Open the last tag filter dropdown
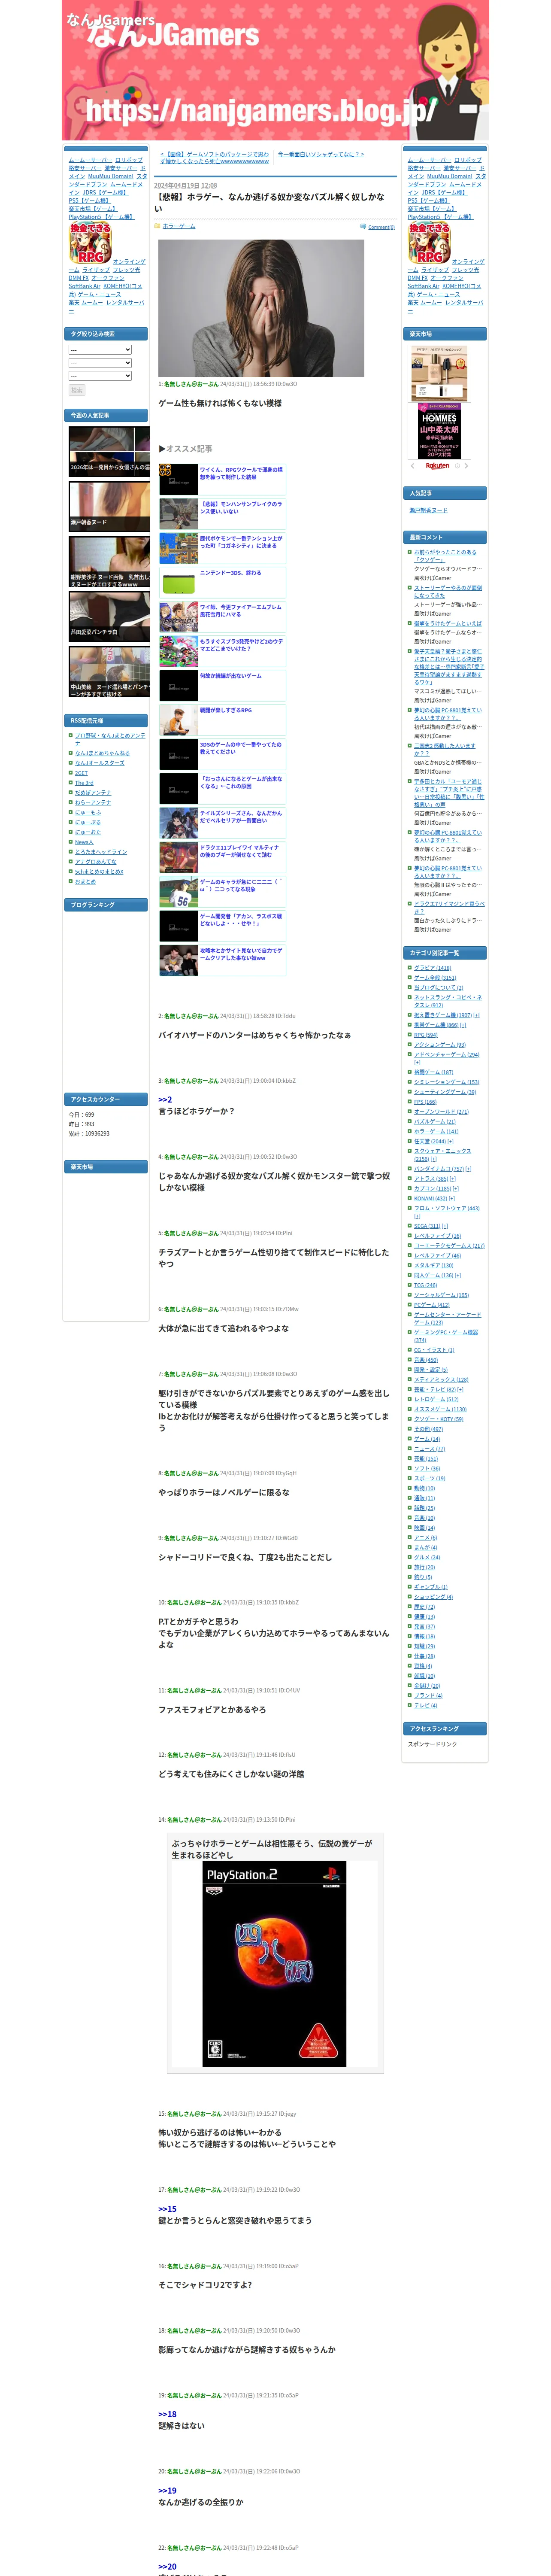Viewport: 551px width, 2576px height. coord(100,376)
